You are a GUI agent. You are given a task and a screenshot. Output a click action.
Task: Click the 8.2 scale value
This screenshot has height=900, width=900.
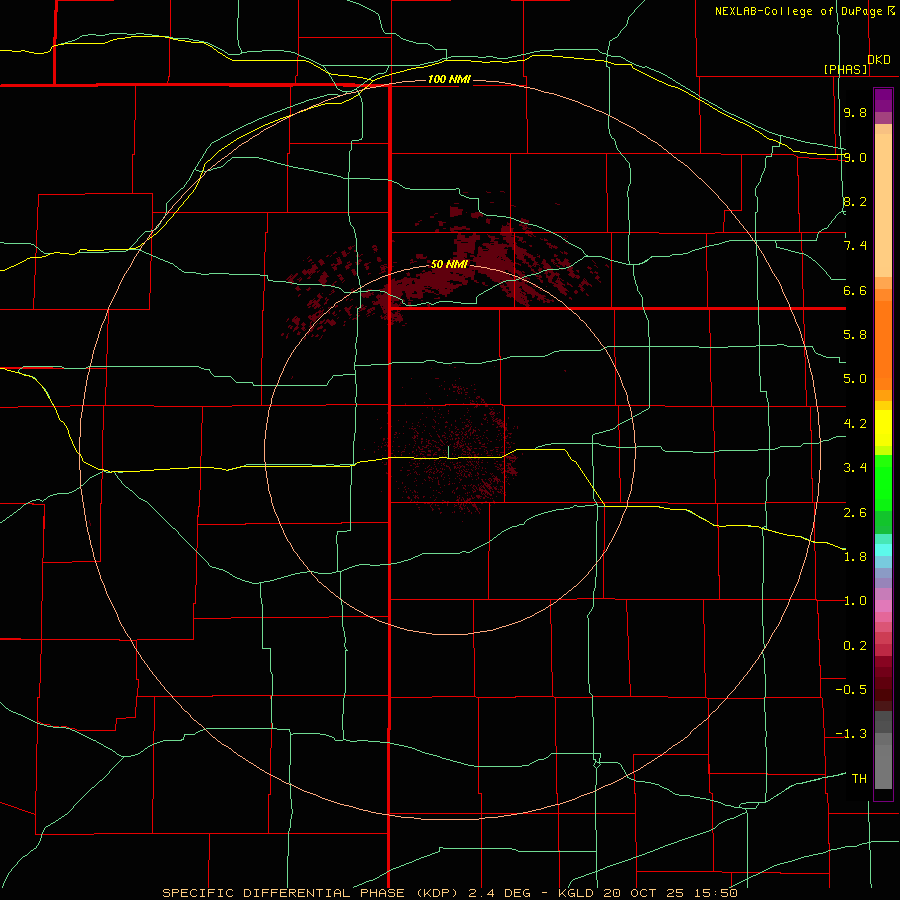tap(855, 201)
